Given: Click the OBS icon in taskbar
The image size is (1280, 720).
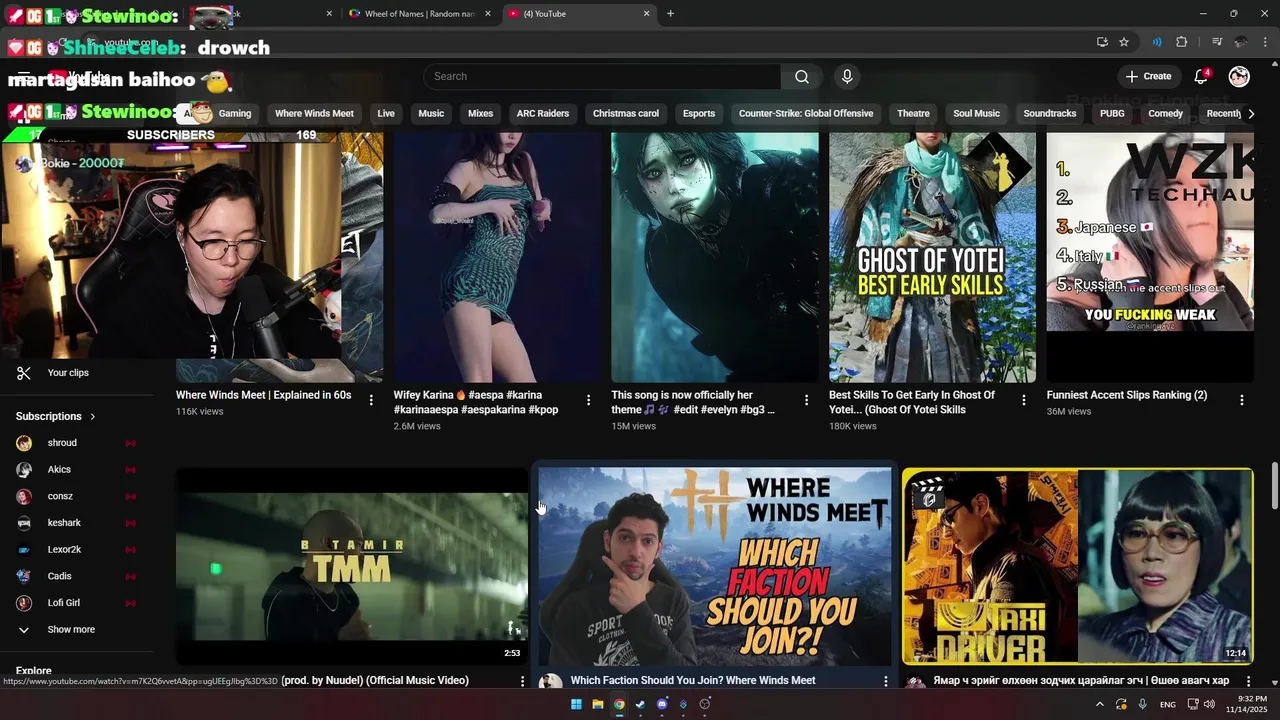Looking at the screenshot, I should pyautogui.click(x=705, y=704).
